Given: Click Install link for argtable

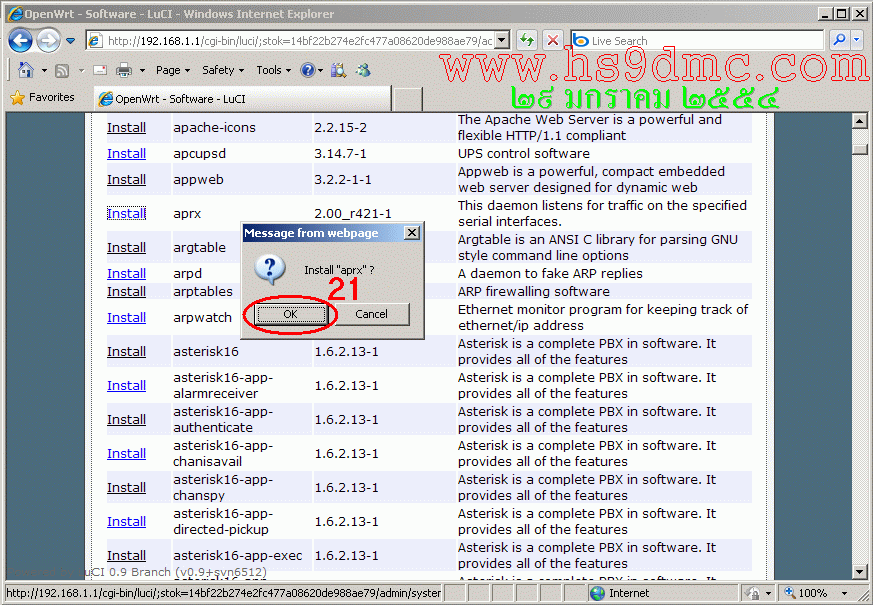Looking at the screenshot, I should pos(126,248).
